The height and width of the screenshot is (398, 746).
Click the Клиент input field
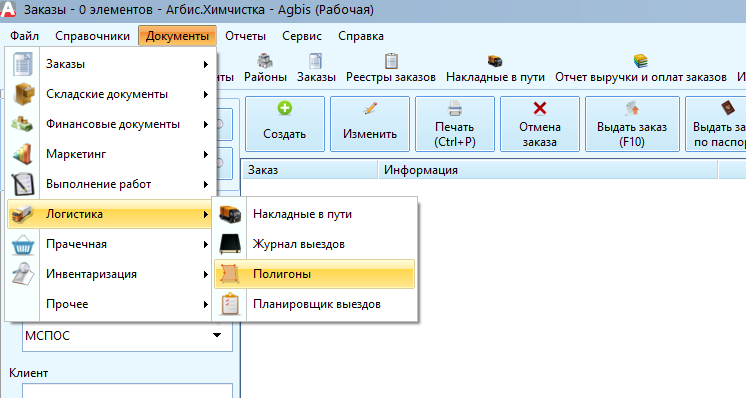(127, 391)
